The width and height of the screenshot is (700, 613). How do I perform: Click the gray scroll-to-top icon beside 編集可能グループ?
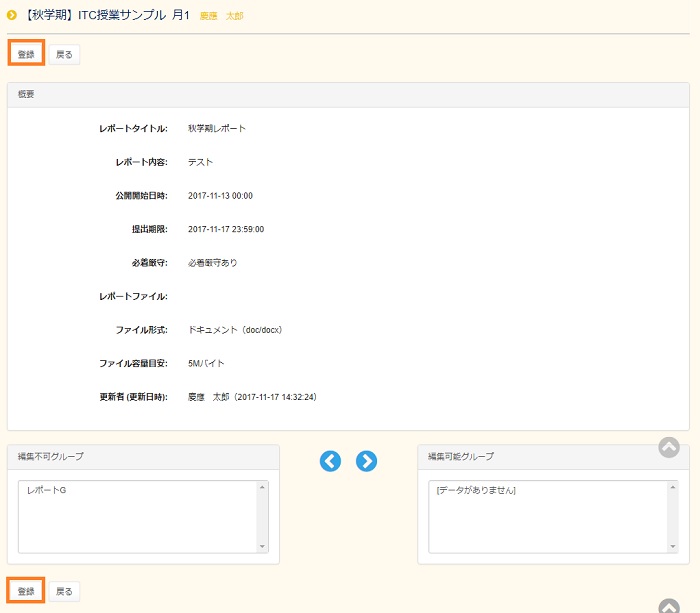click(x=669, y=447)
